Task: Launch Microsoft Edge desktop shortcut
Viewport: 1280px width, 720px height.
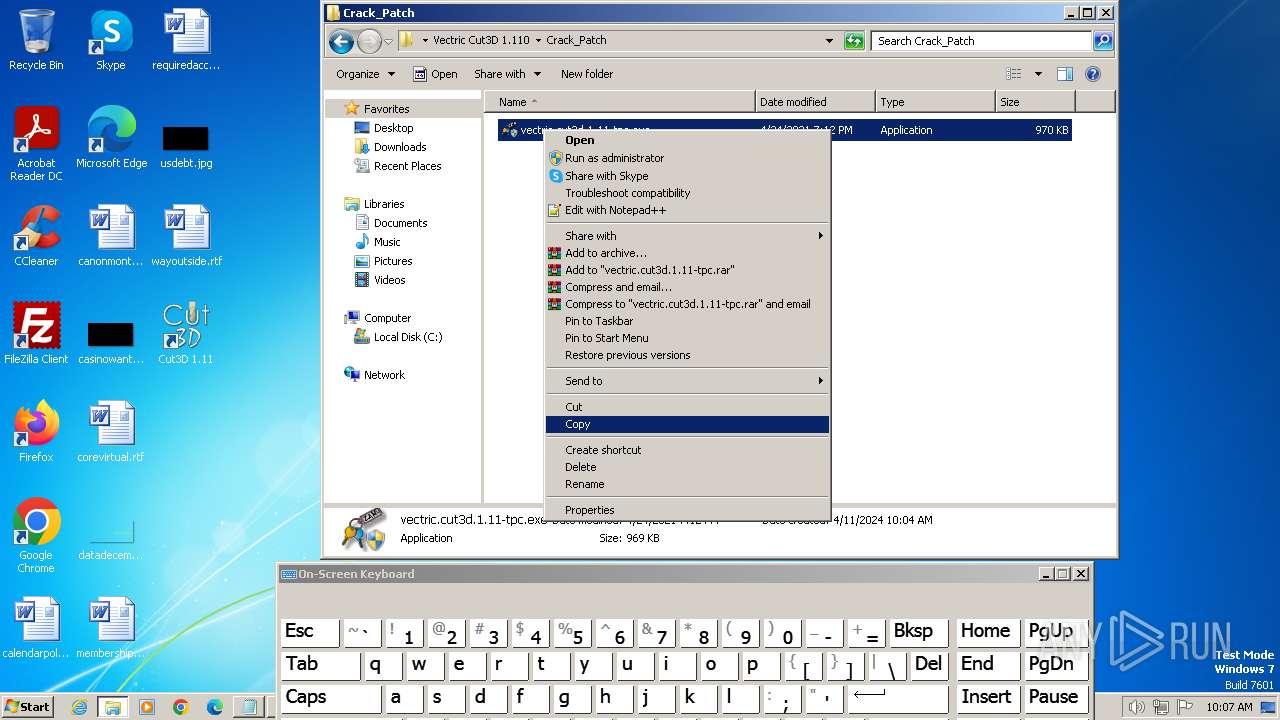Action: (111, 138)
